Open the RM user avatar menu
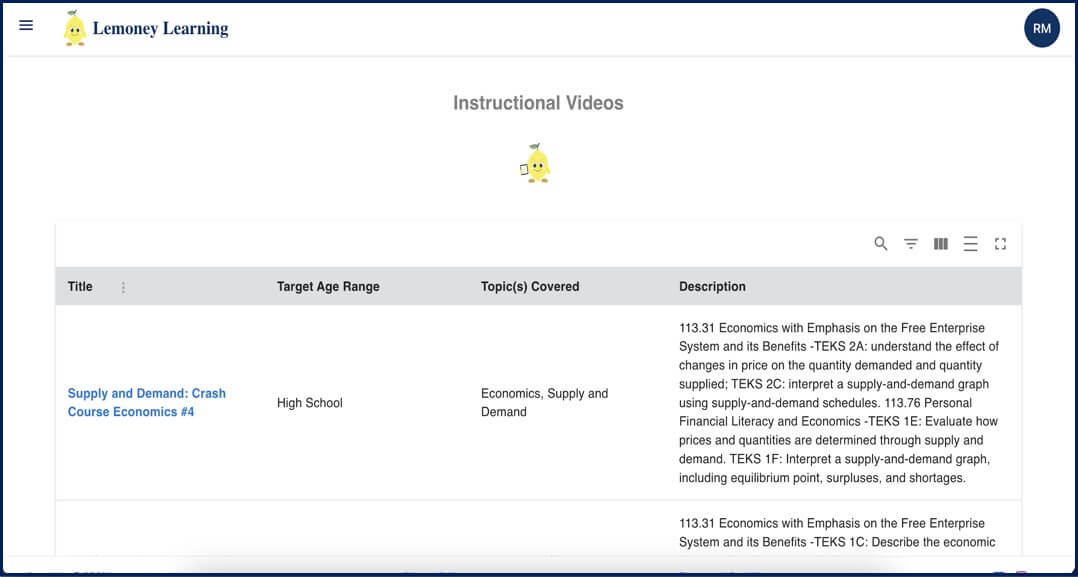The height and width of the screenshot is (577, 1078). [1041, 28]
